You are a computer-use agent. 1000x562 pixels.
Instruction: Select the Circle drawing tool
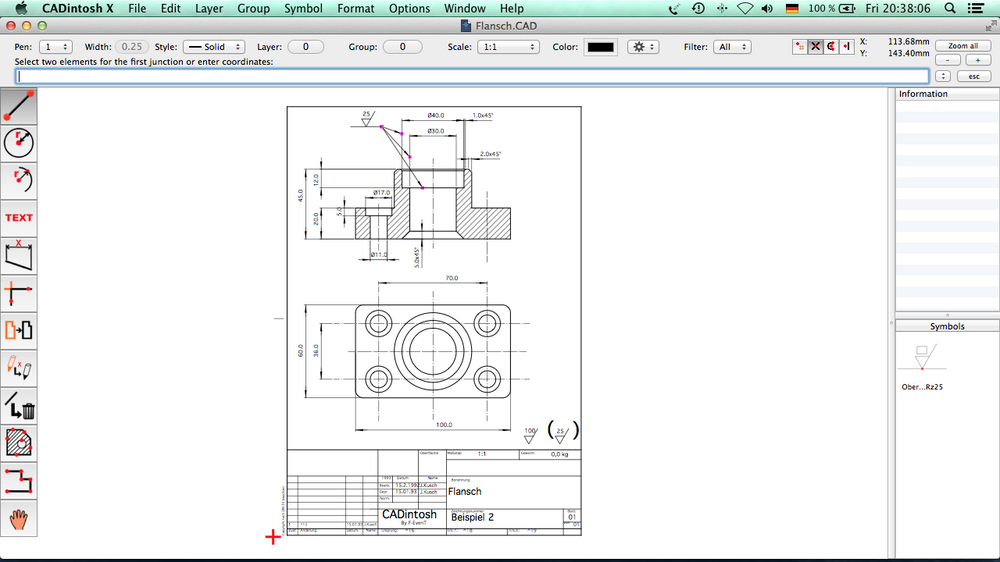pos(18,143)
